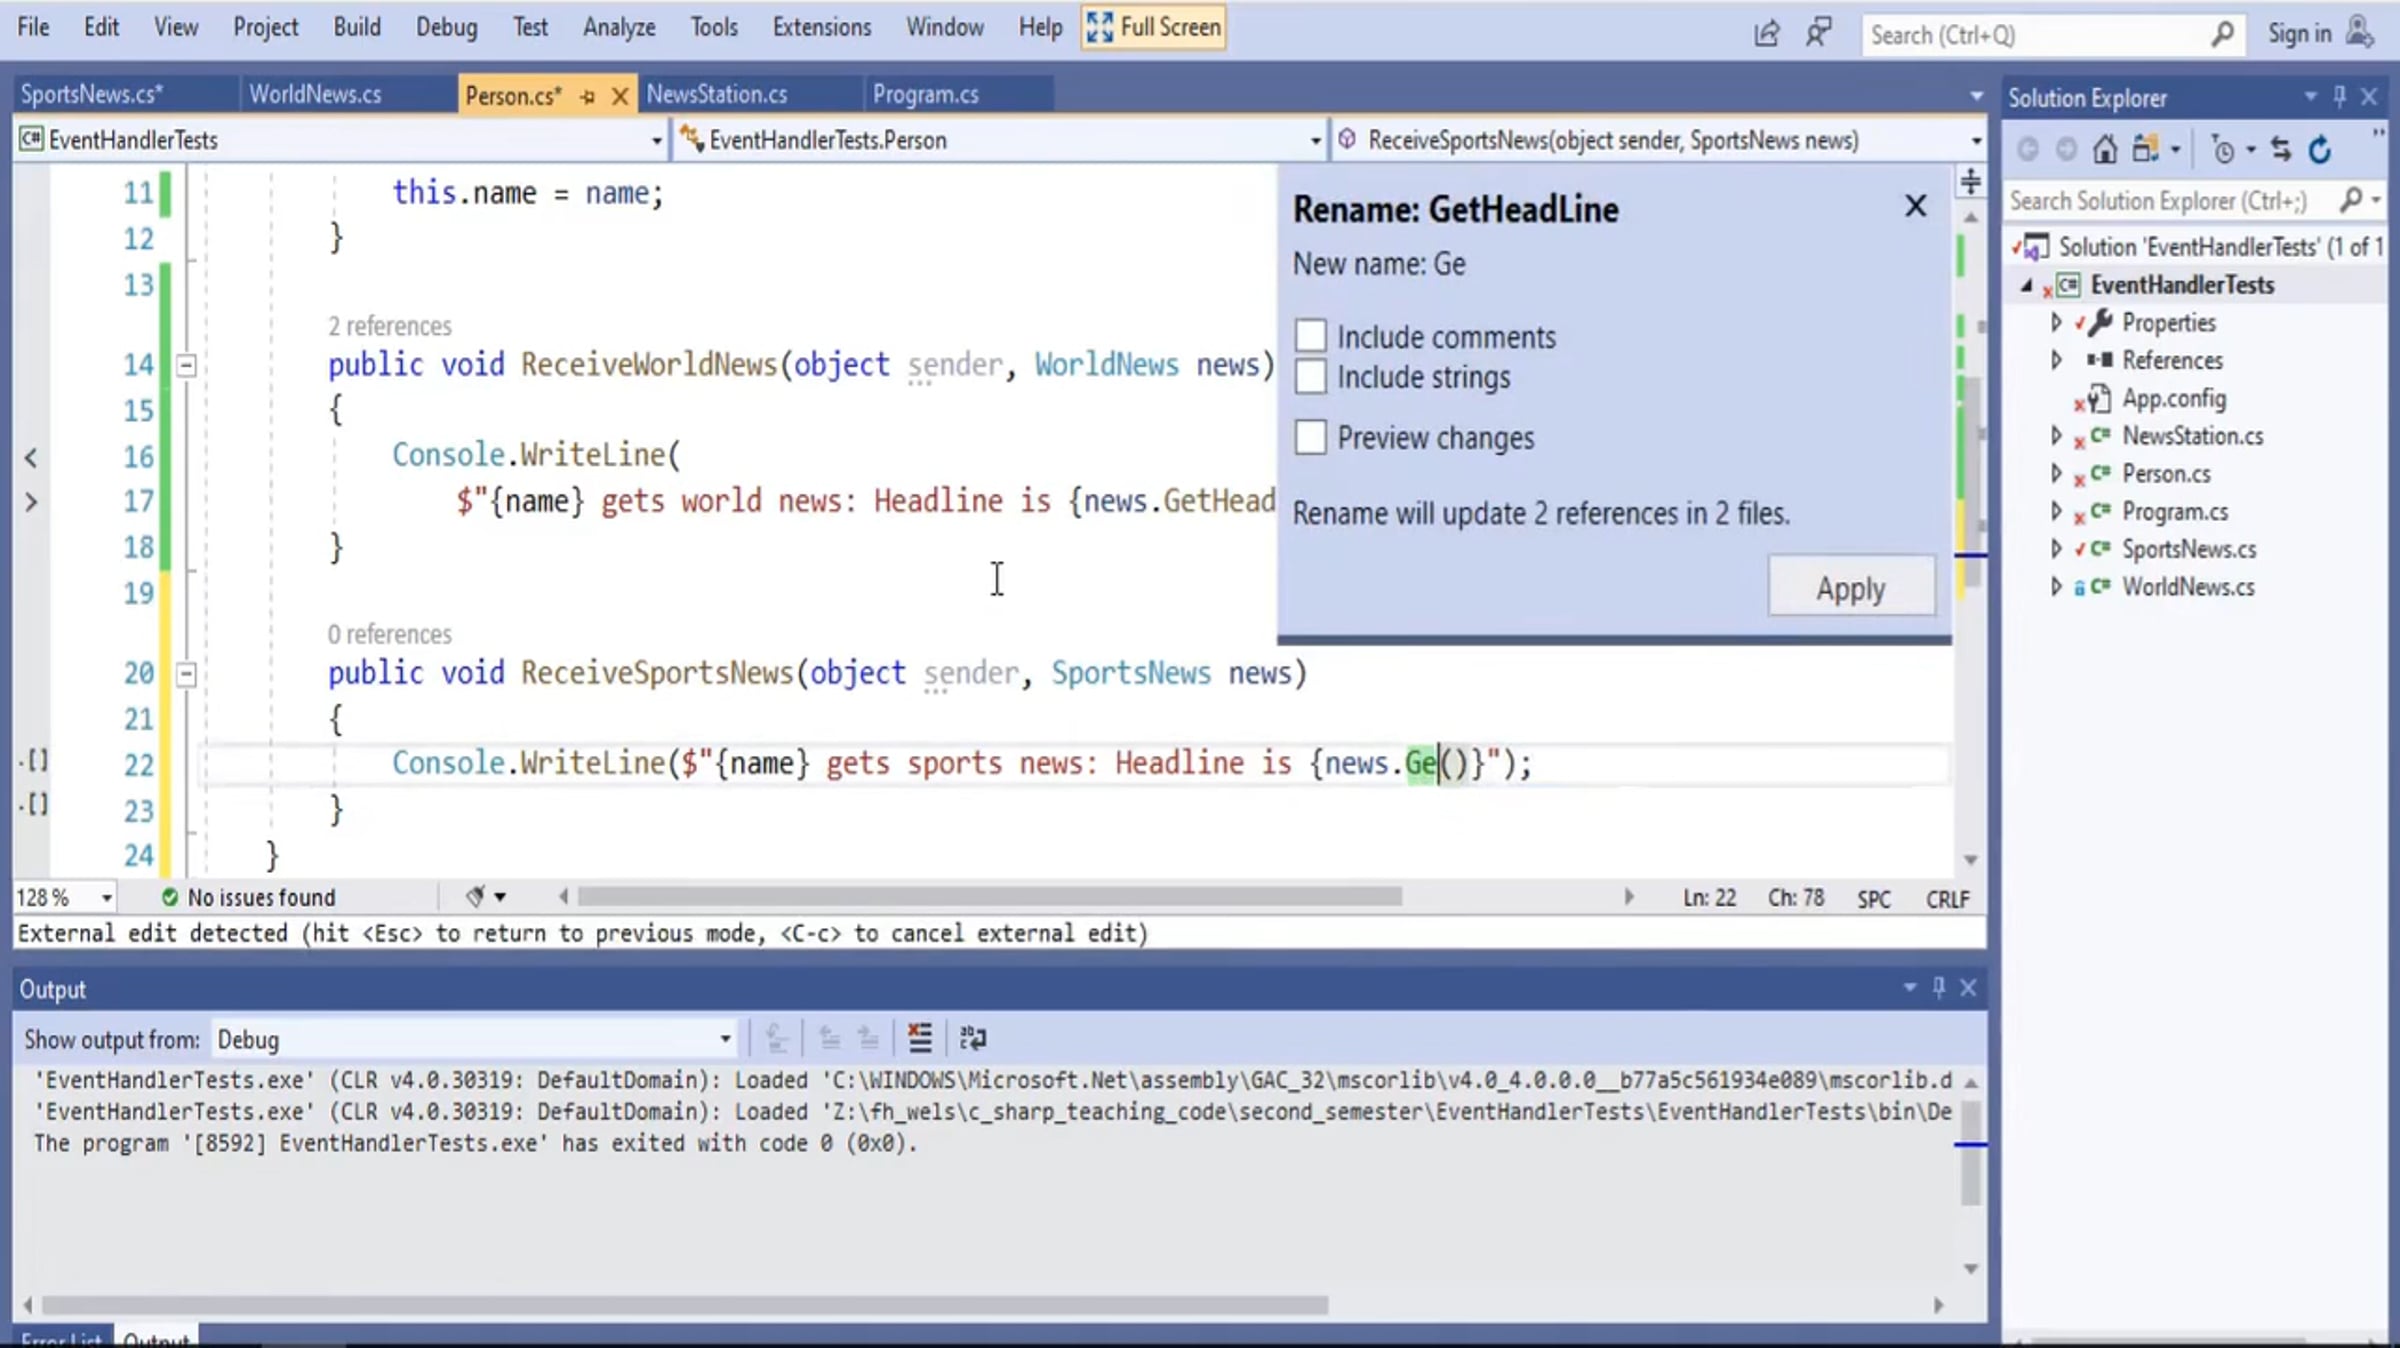The image size is (2400, 1348).
Task: Click Sync with Active Document arrows icon
Action: pyautogui.click(x=2281, y=150)
